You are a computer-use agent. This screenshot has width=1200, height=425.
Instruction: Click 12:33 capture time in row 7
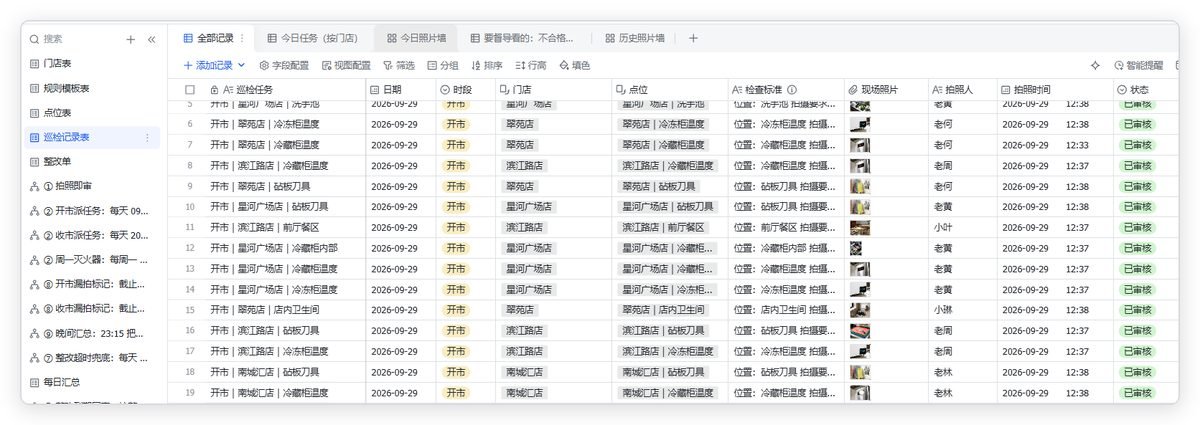pos(1077,145)
